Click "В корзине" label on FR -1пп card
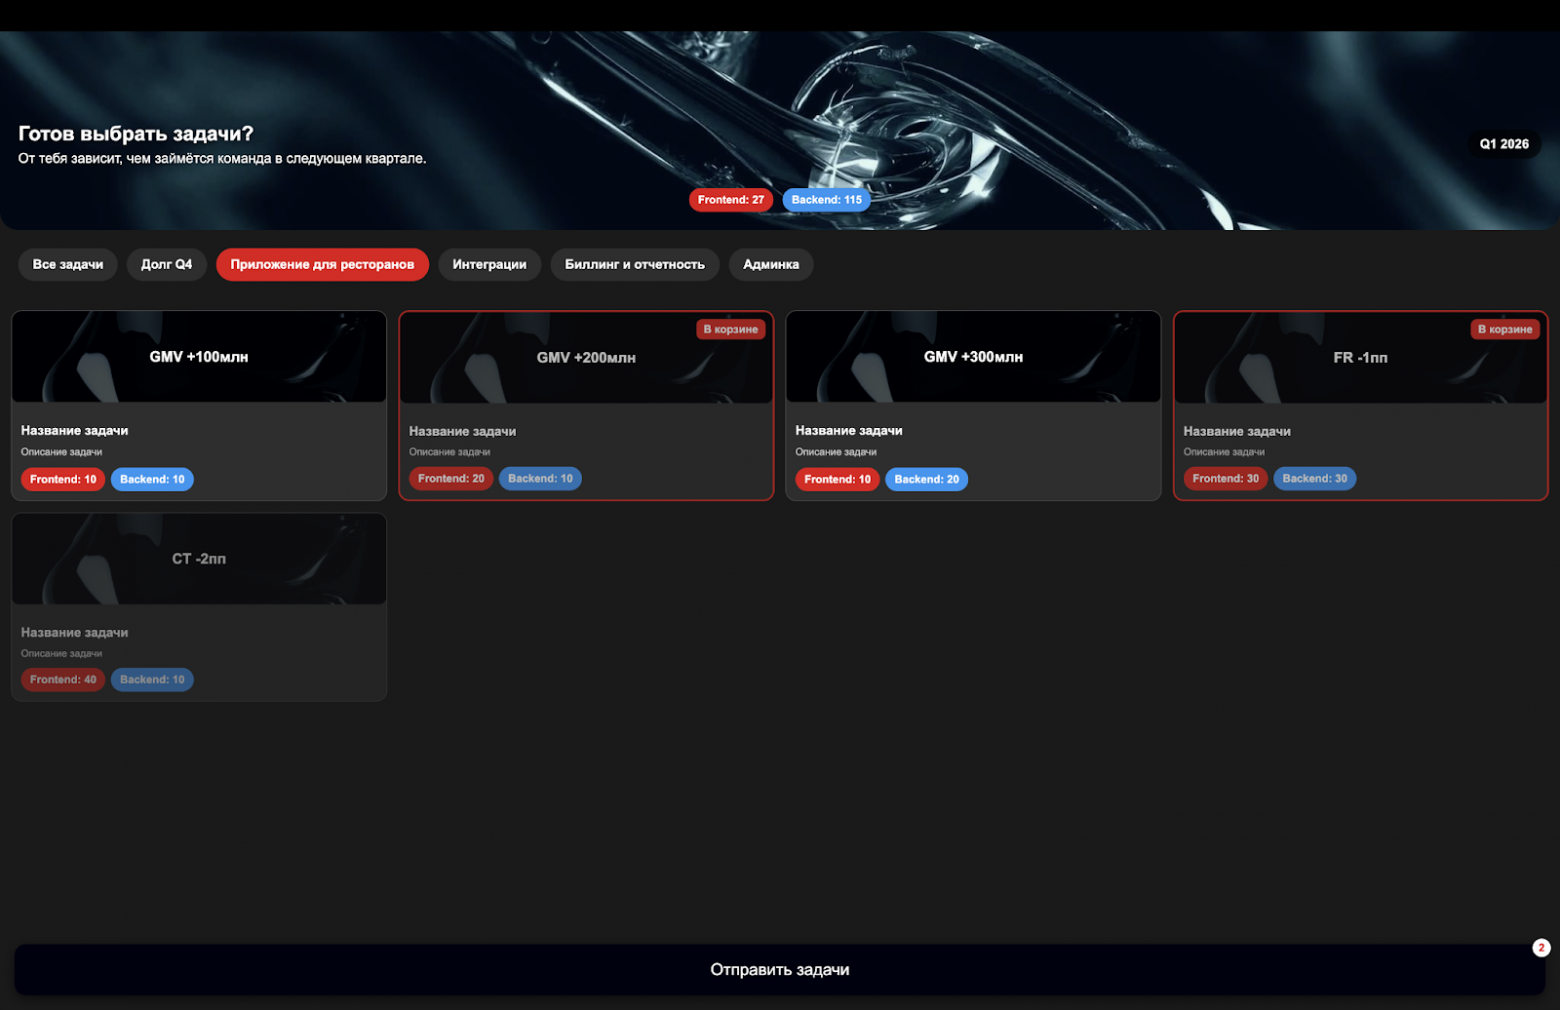 tap(1505, 329)
